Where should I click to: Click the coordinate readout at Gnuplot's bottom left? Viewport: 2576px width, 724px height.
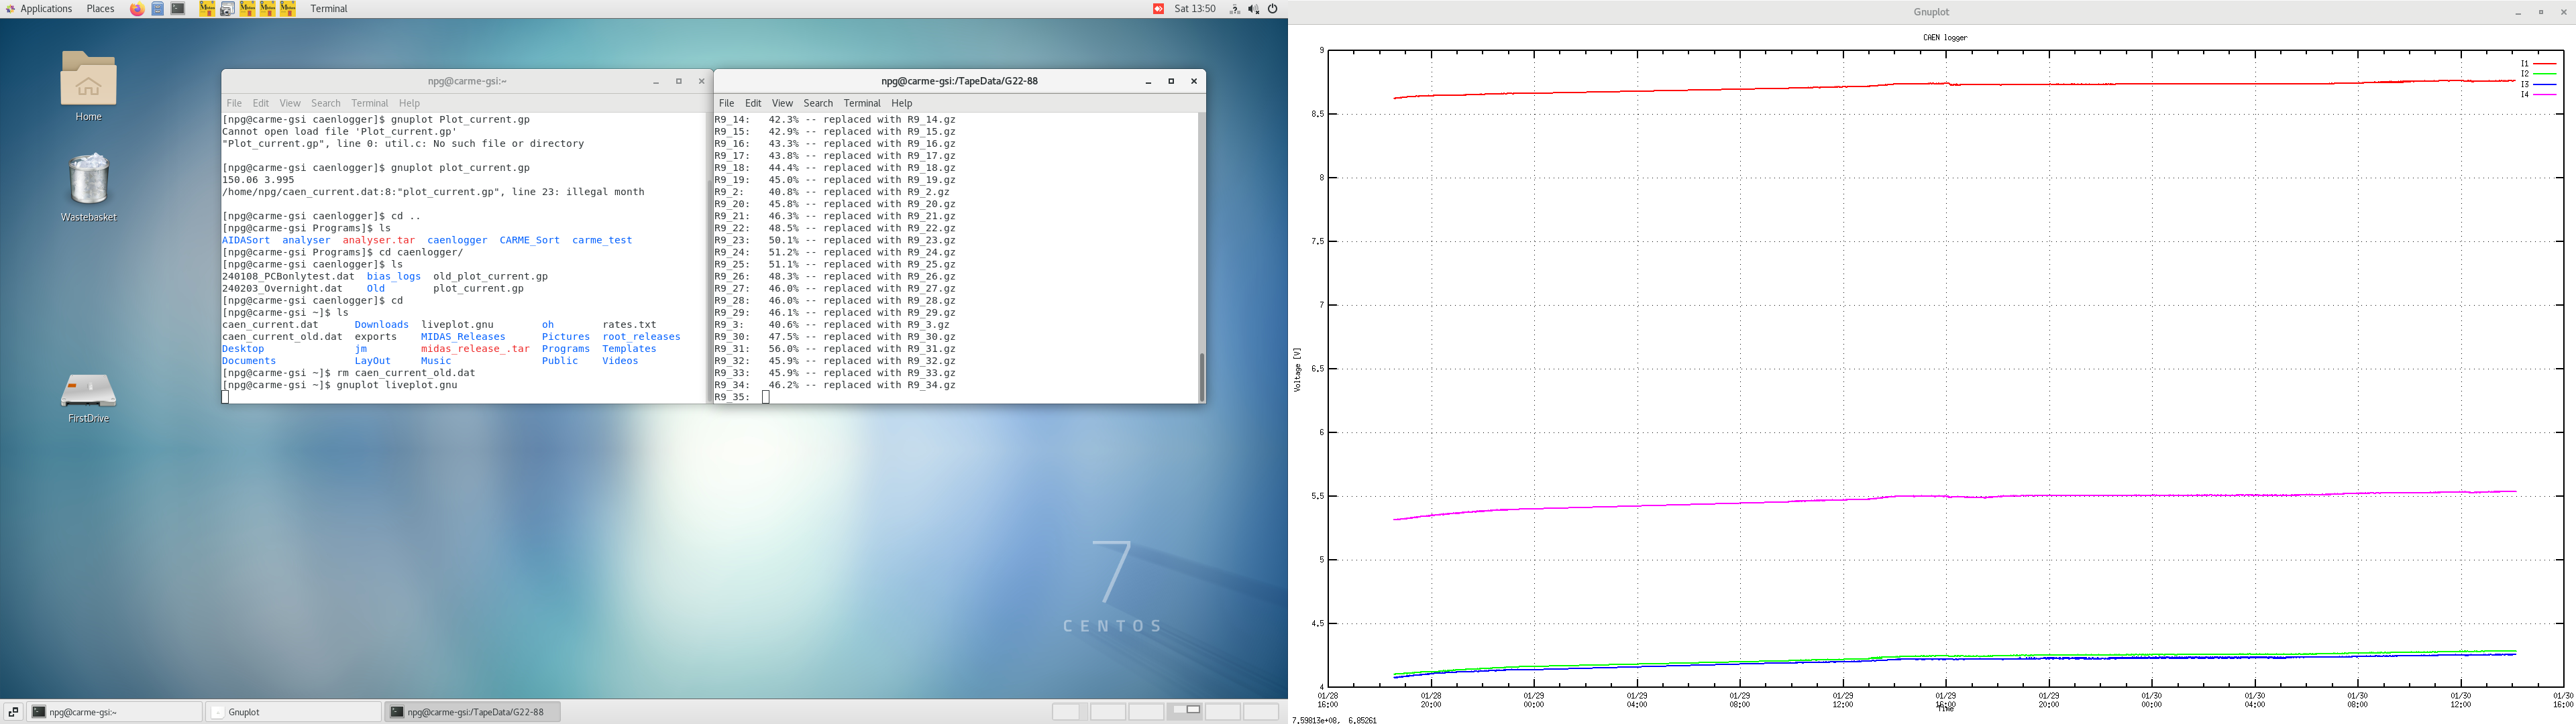tap(1334, 720)
